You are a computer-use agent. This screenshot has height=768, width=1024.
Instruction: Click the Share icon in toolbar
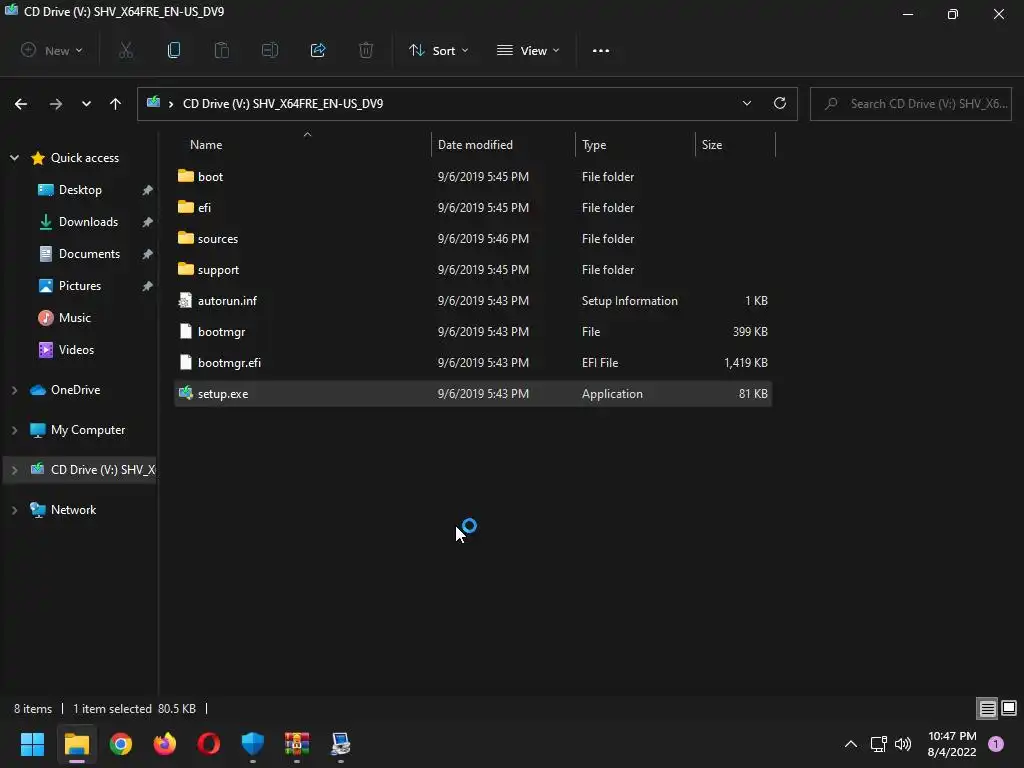coord(318,50)
